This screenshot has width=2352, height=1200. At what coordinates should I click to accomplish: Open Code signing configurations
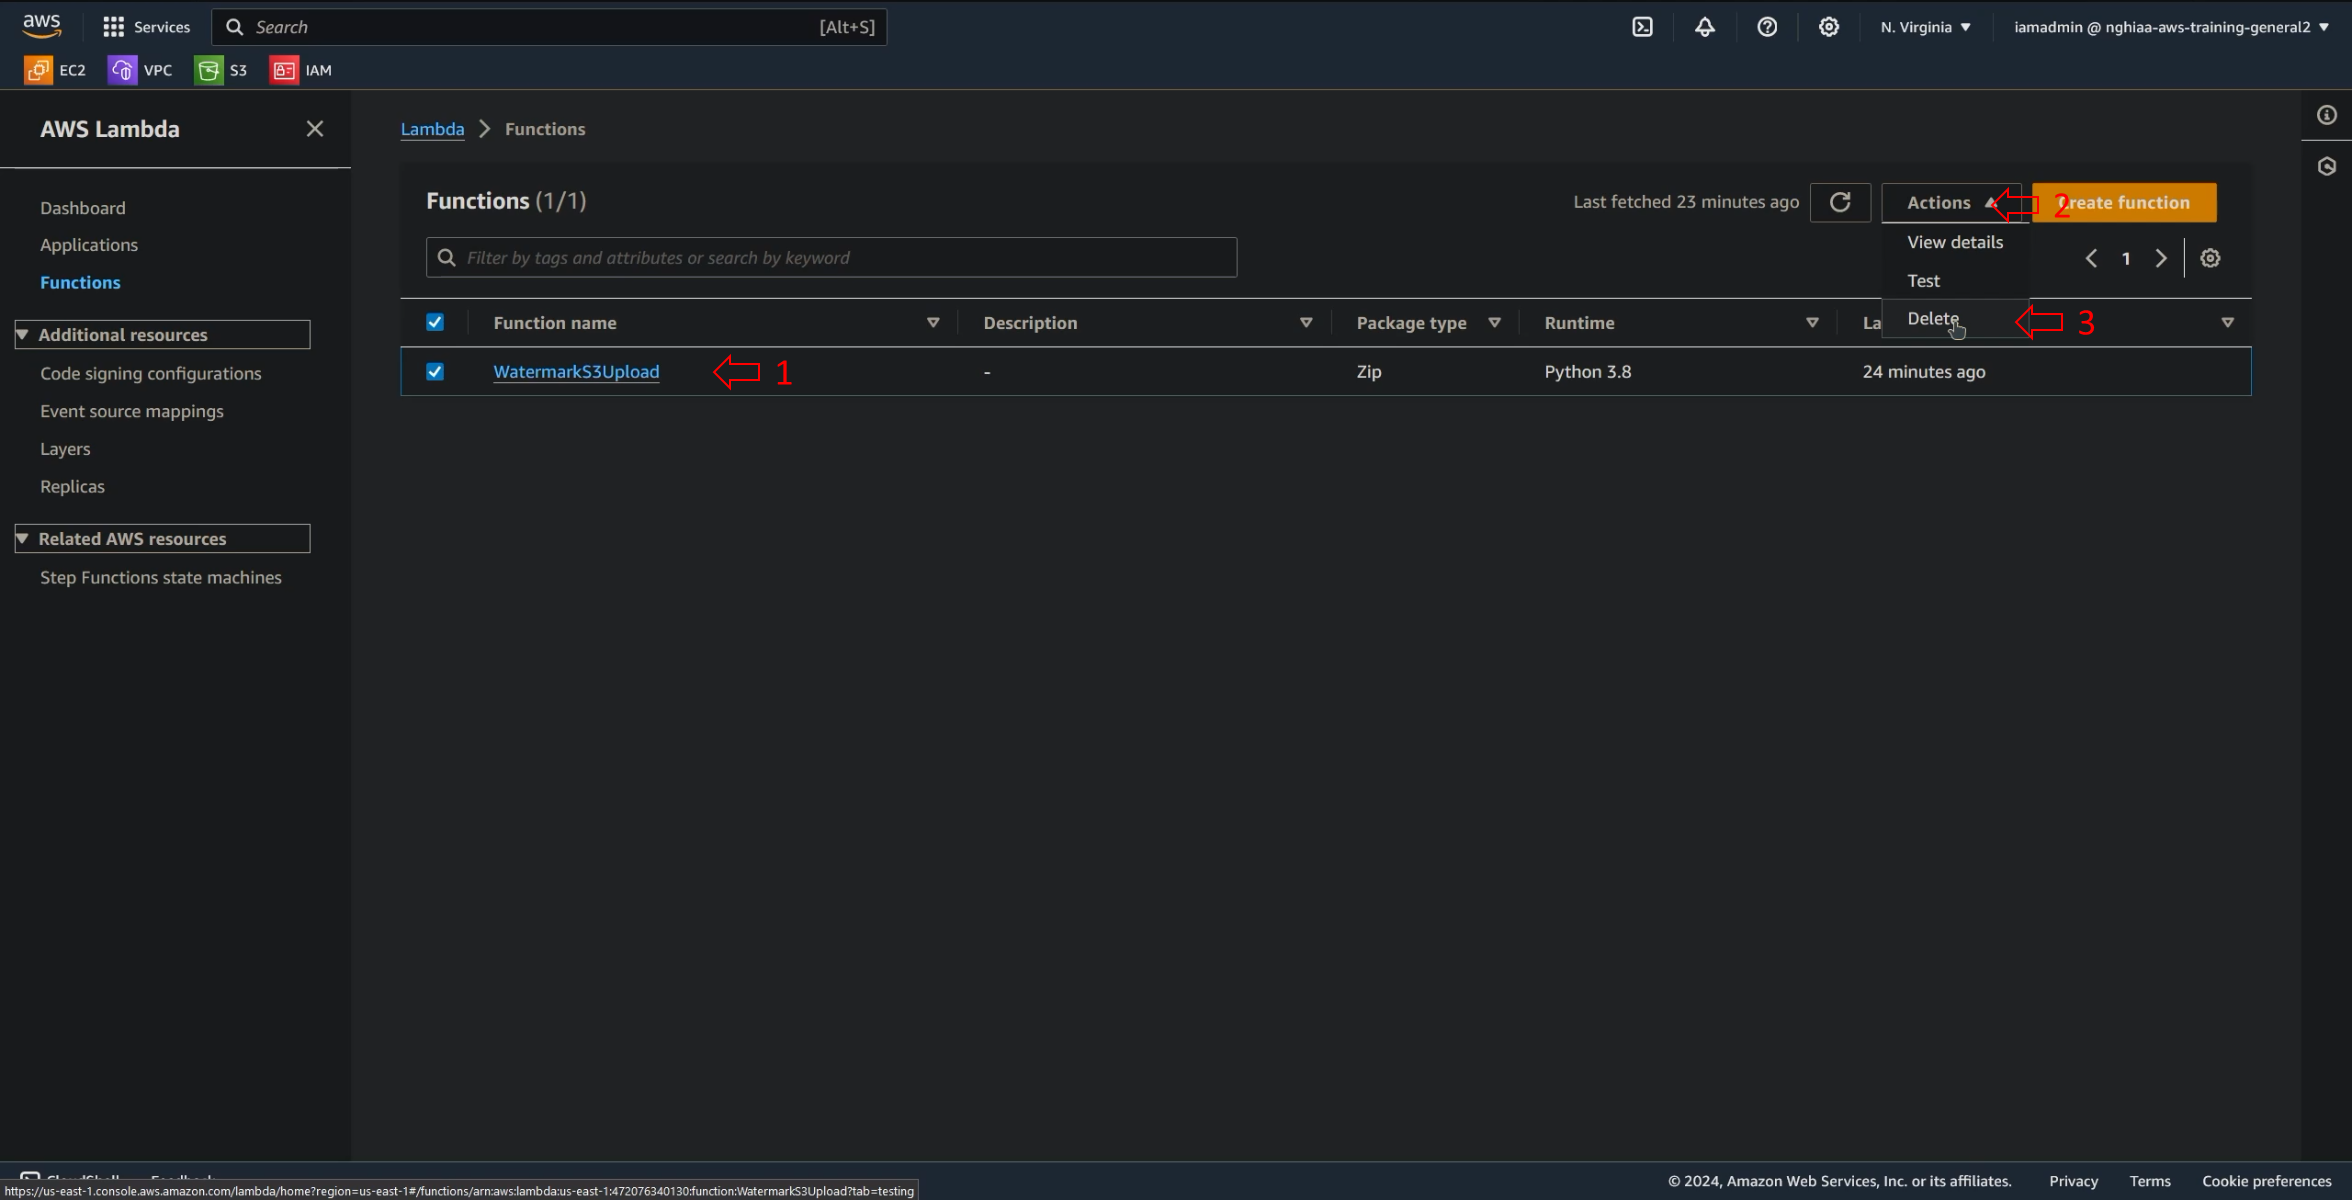pos(151,374)
